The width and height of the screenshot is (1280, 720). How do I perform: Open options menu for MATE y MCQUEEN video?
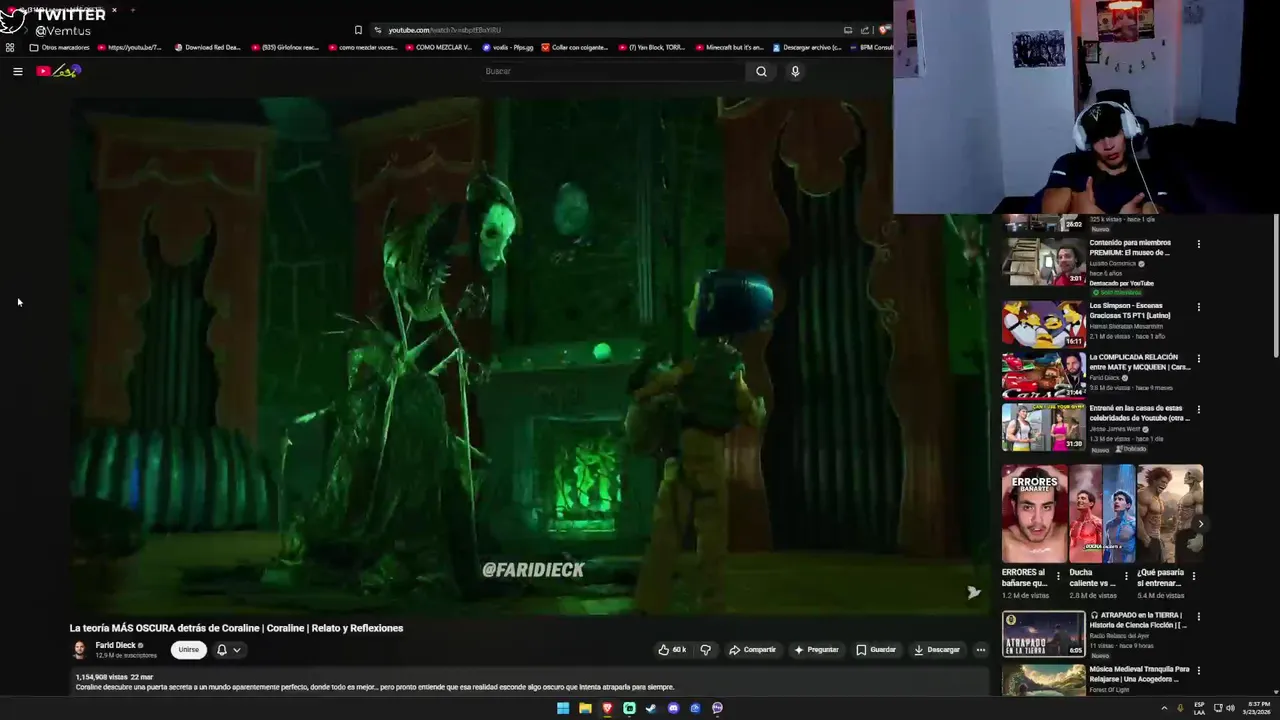click(1198, 358)
